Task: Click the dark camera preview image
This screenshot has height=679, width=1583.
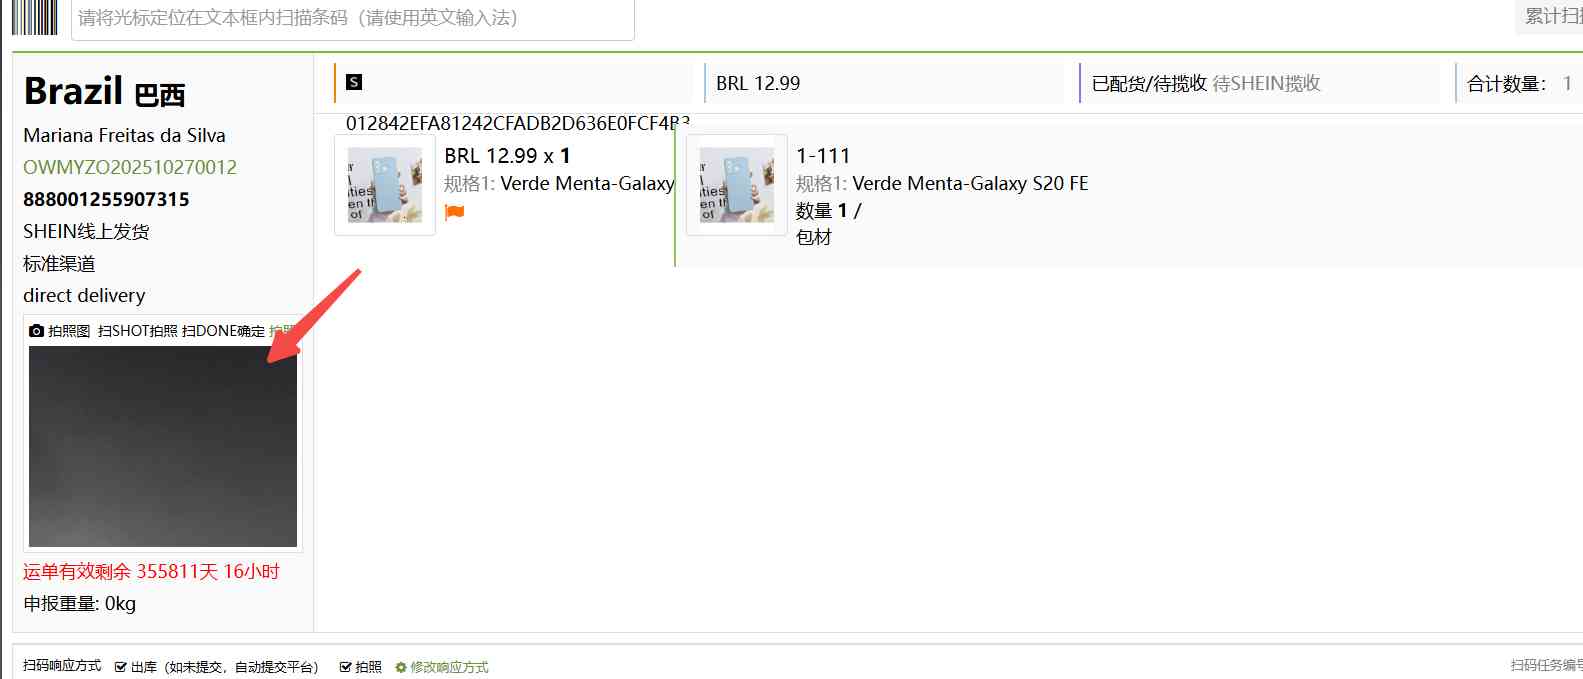Action: (x=163, y=446)
